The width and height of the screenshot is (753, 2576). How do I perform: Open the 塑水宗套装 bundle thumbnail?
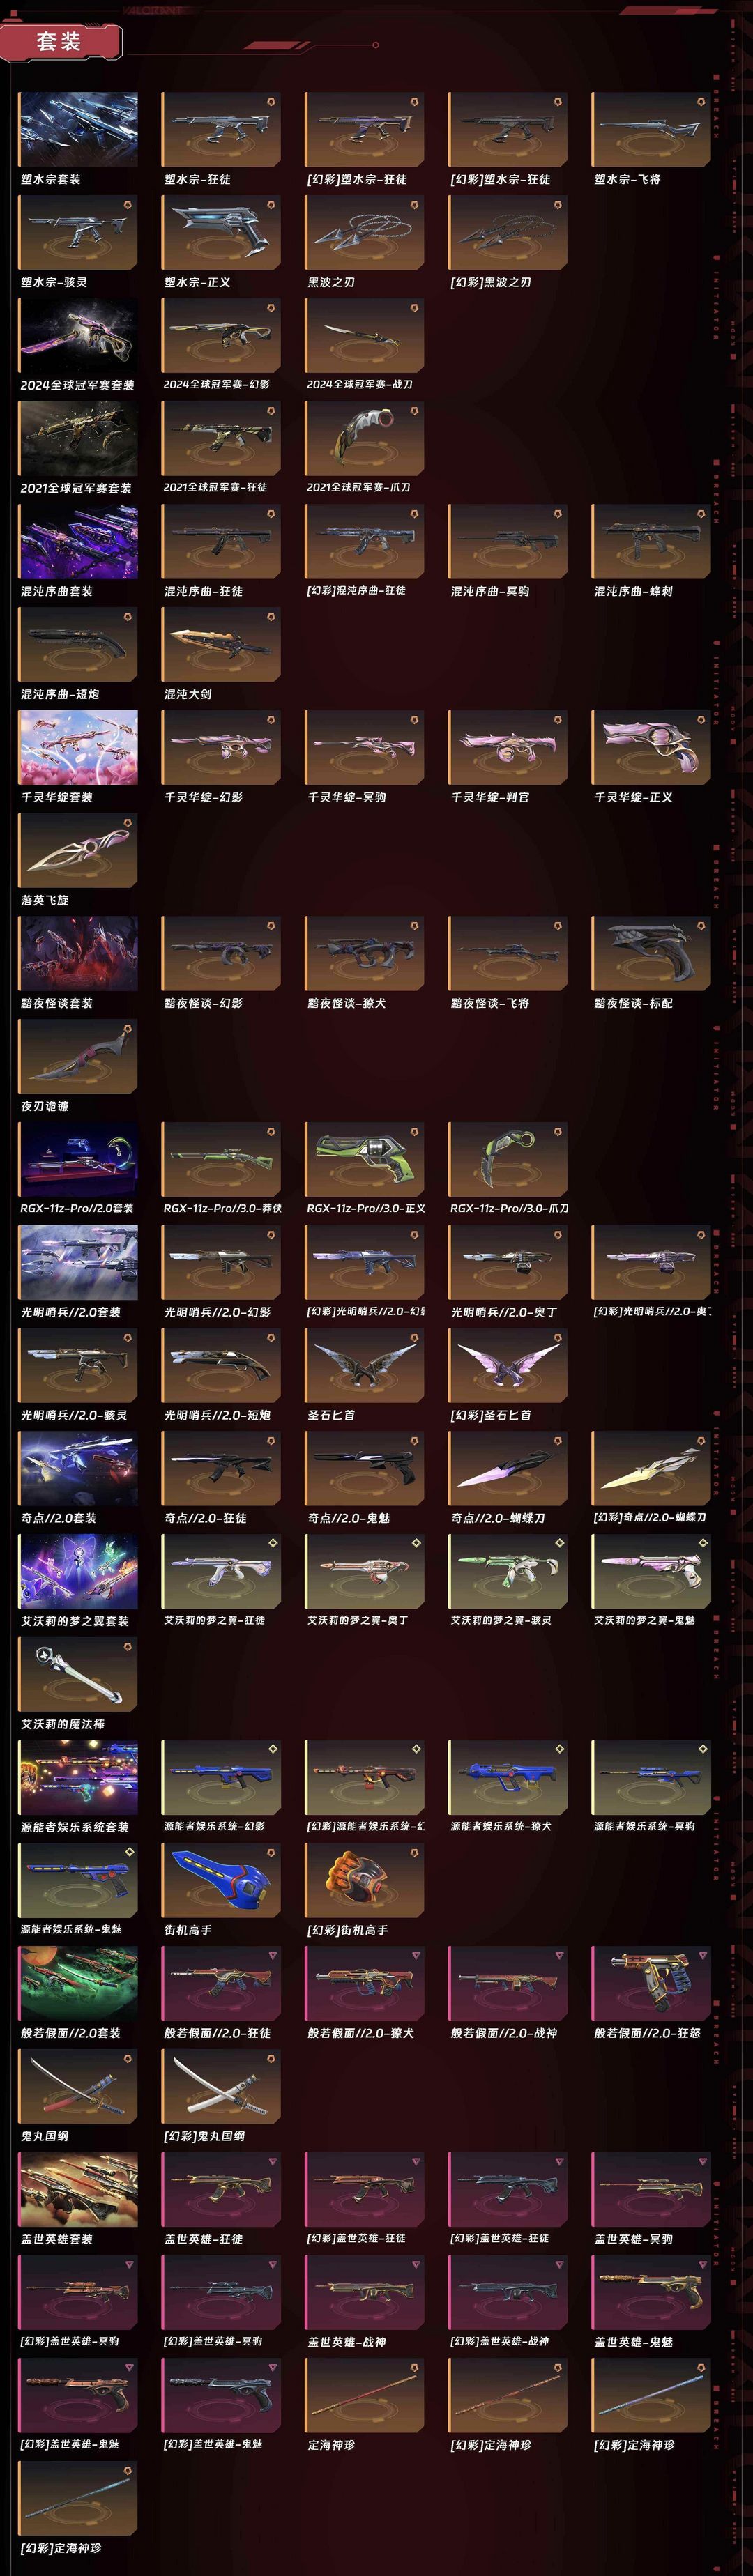(78, 130)
